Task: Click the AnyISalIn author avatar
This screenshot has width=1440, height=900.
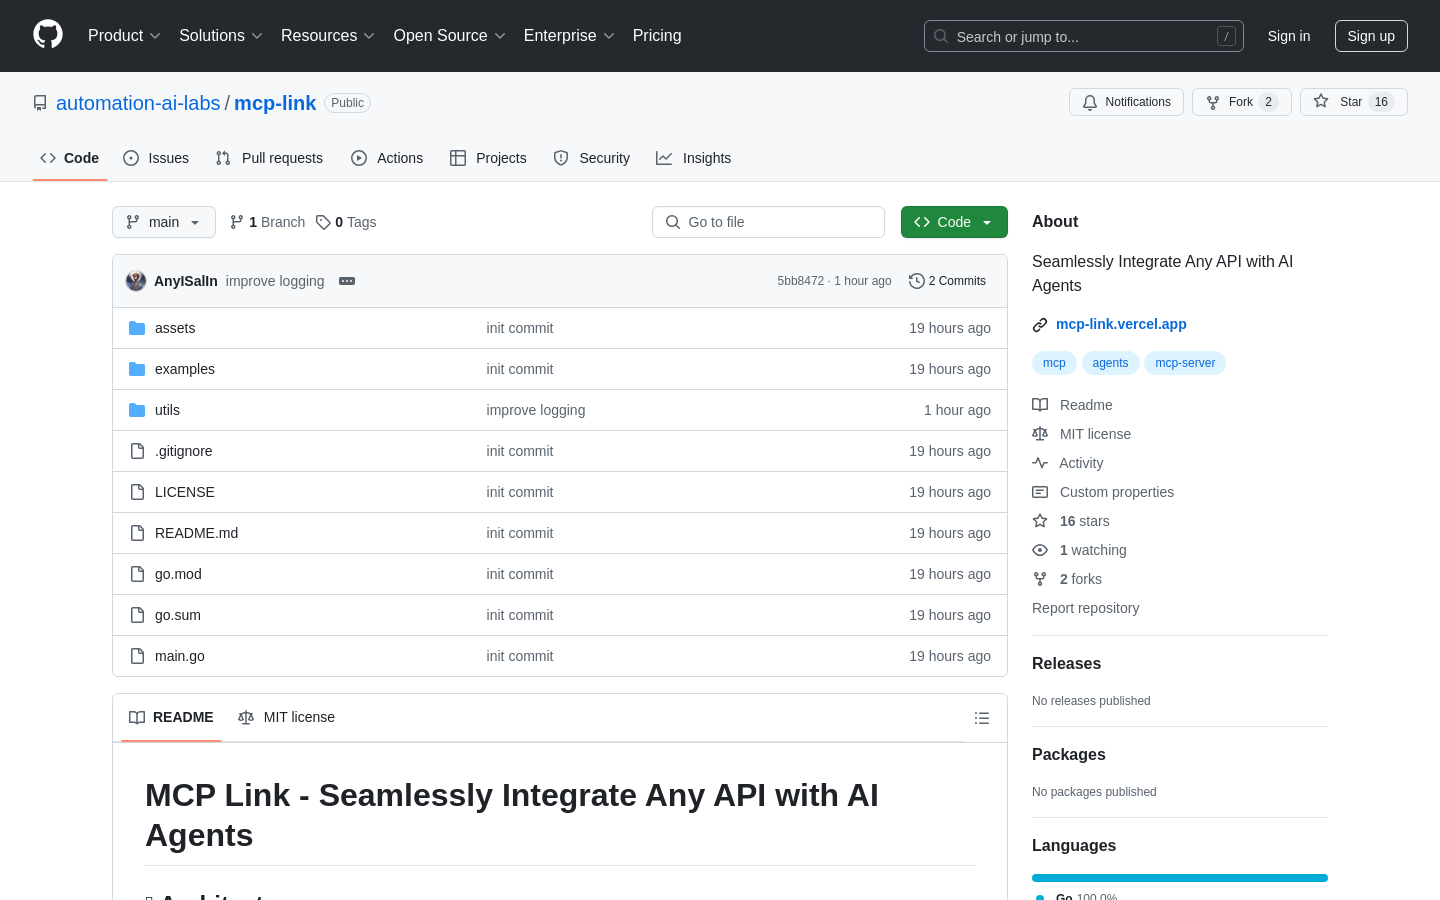Action: pyautogui.click(x=136, y=281)
